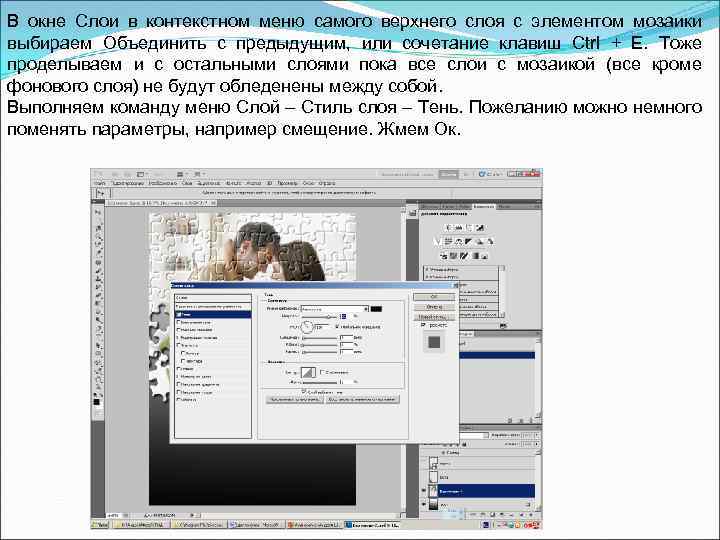The height and width of the screenshot is (540, 720).
Task: Enable Обводка (Stroke) style checkbox
Action: (180, 400)
